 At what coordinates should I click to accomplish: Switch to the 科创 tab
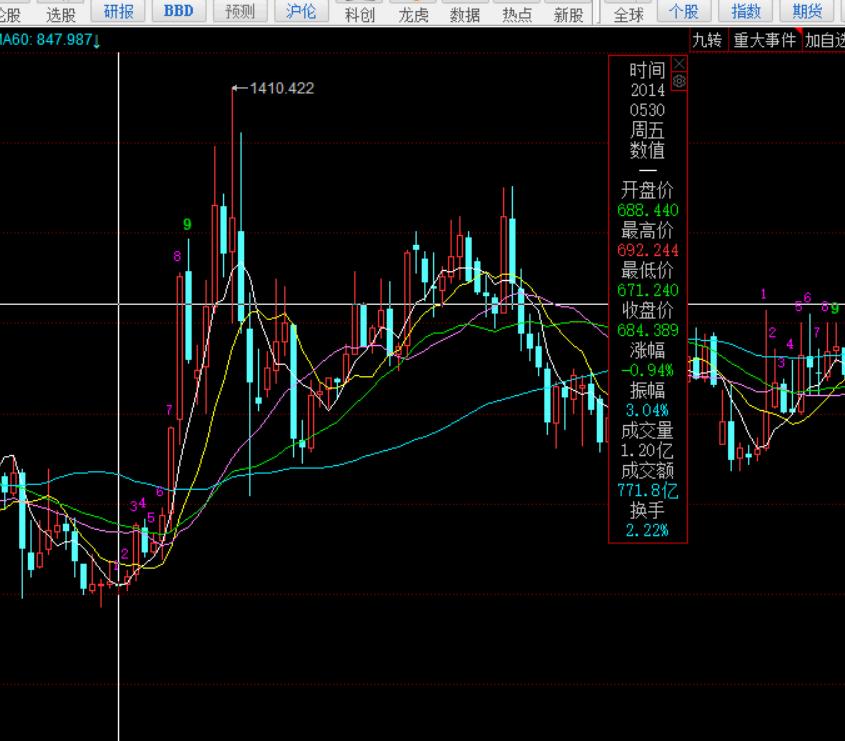coord(360,14)
